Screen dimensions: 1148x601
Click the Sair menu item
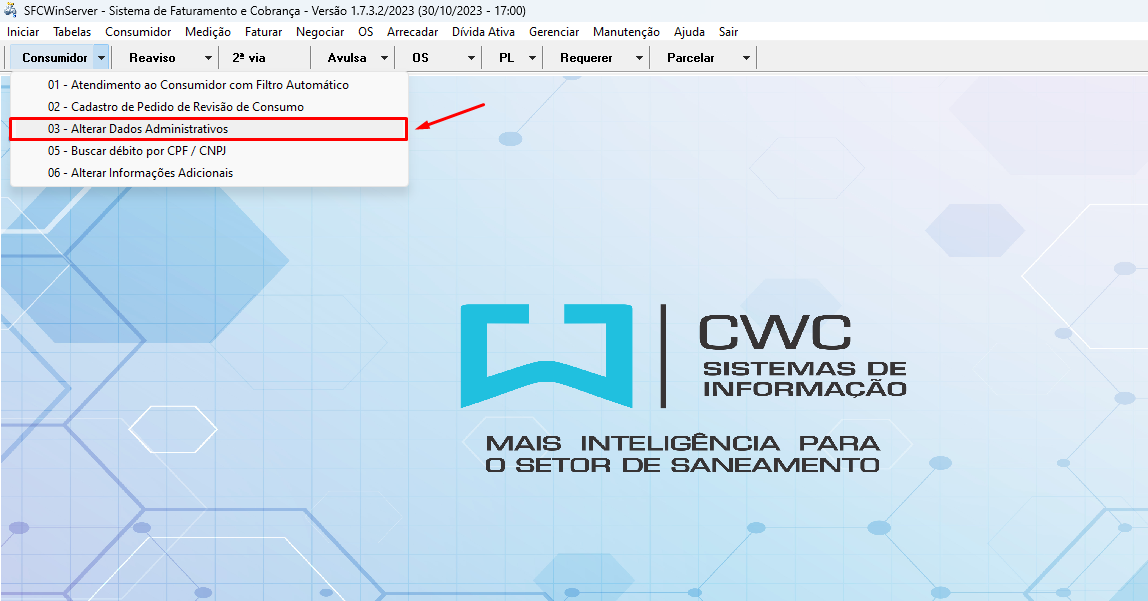click(728, 32)
